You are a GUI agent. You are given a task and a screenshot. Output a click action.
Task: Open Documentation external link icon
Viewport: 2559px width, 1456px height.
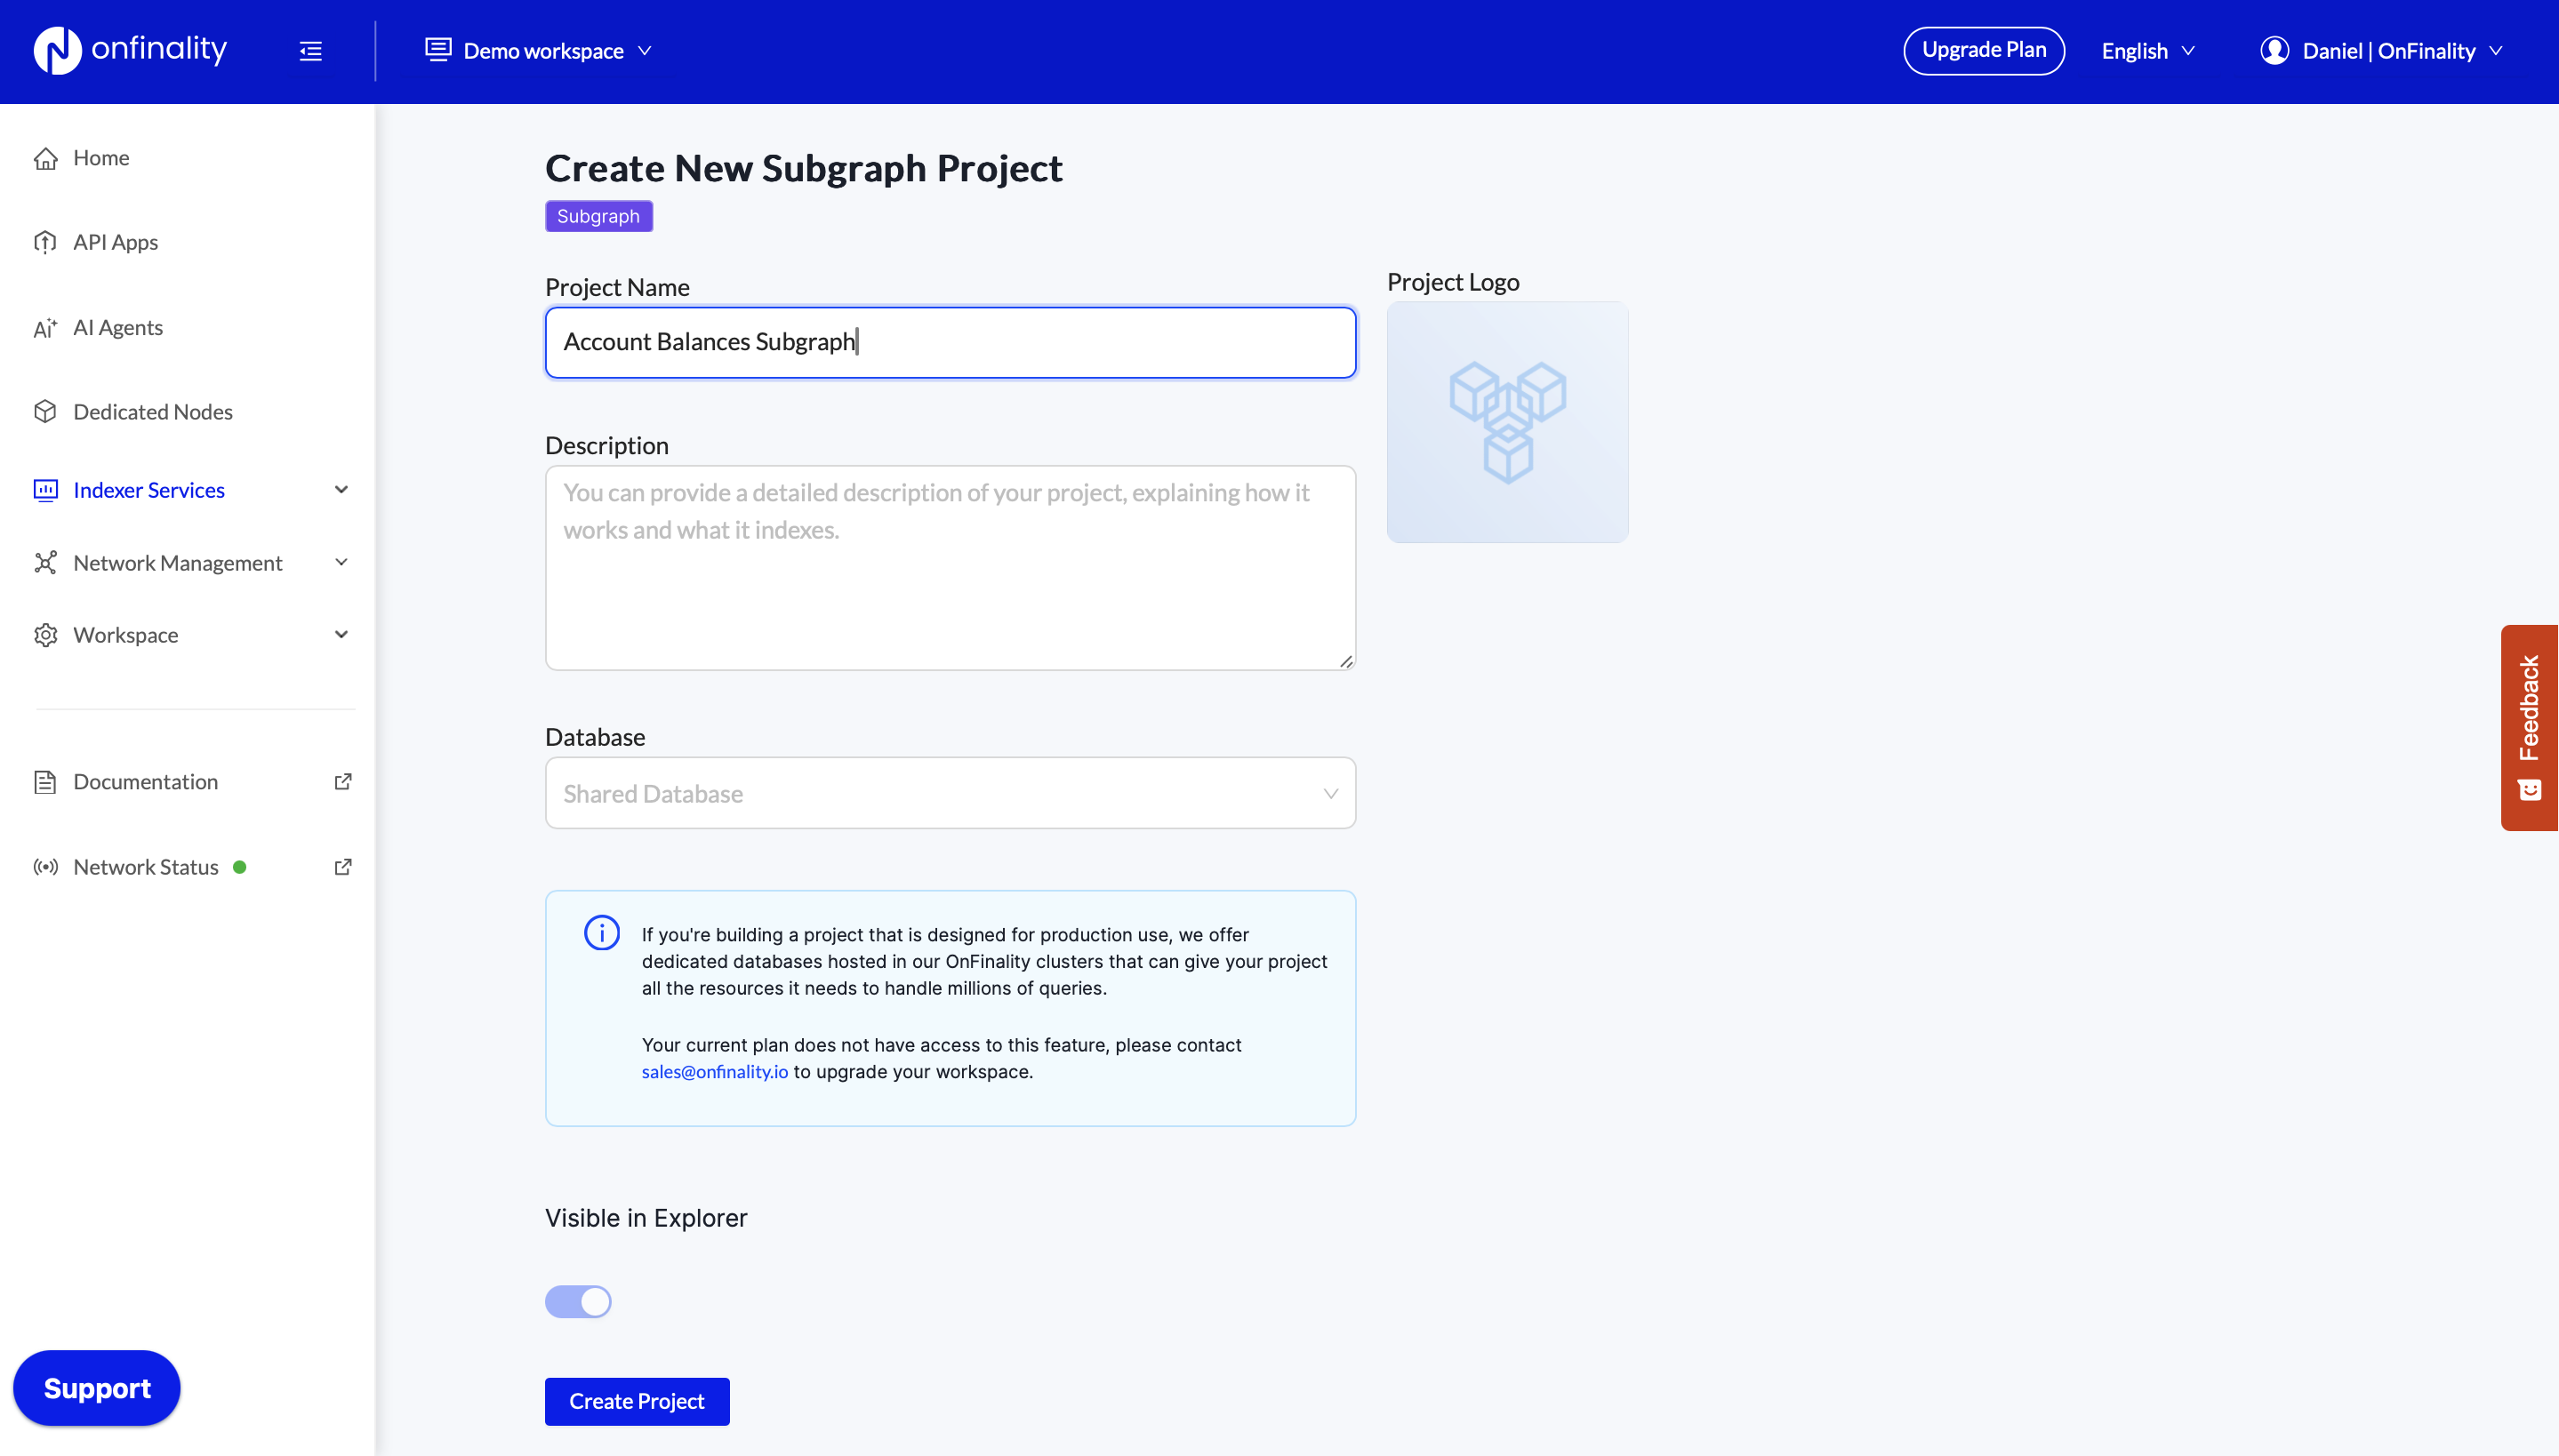[342, 781]
